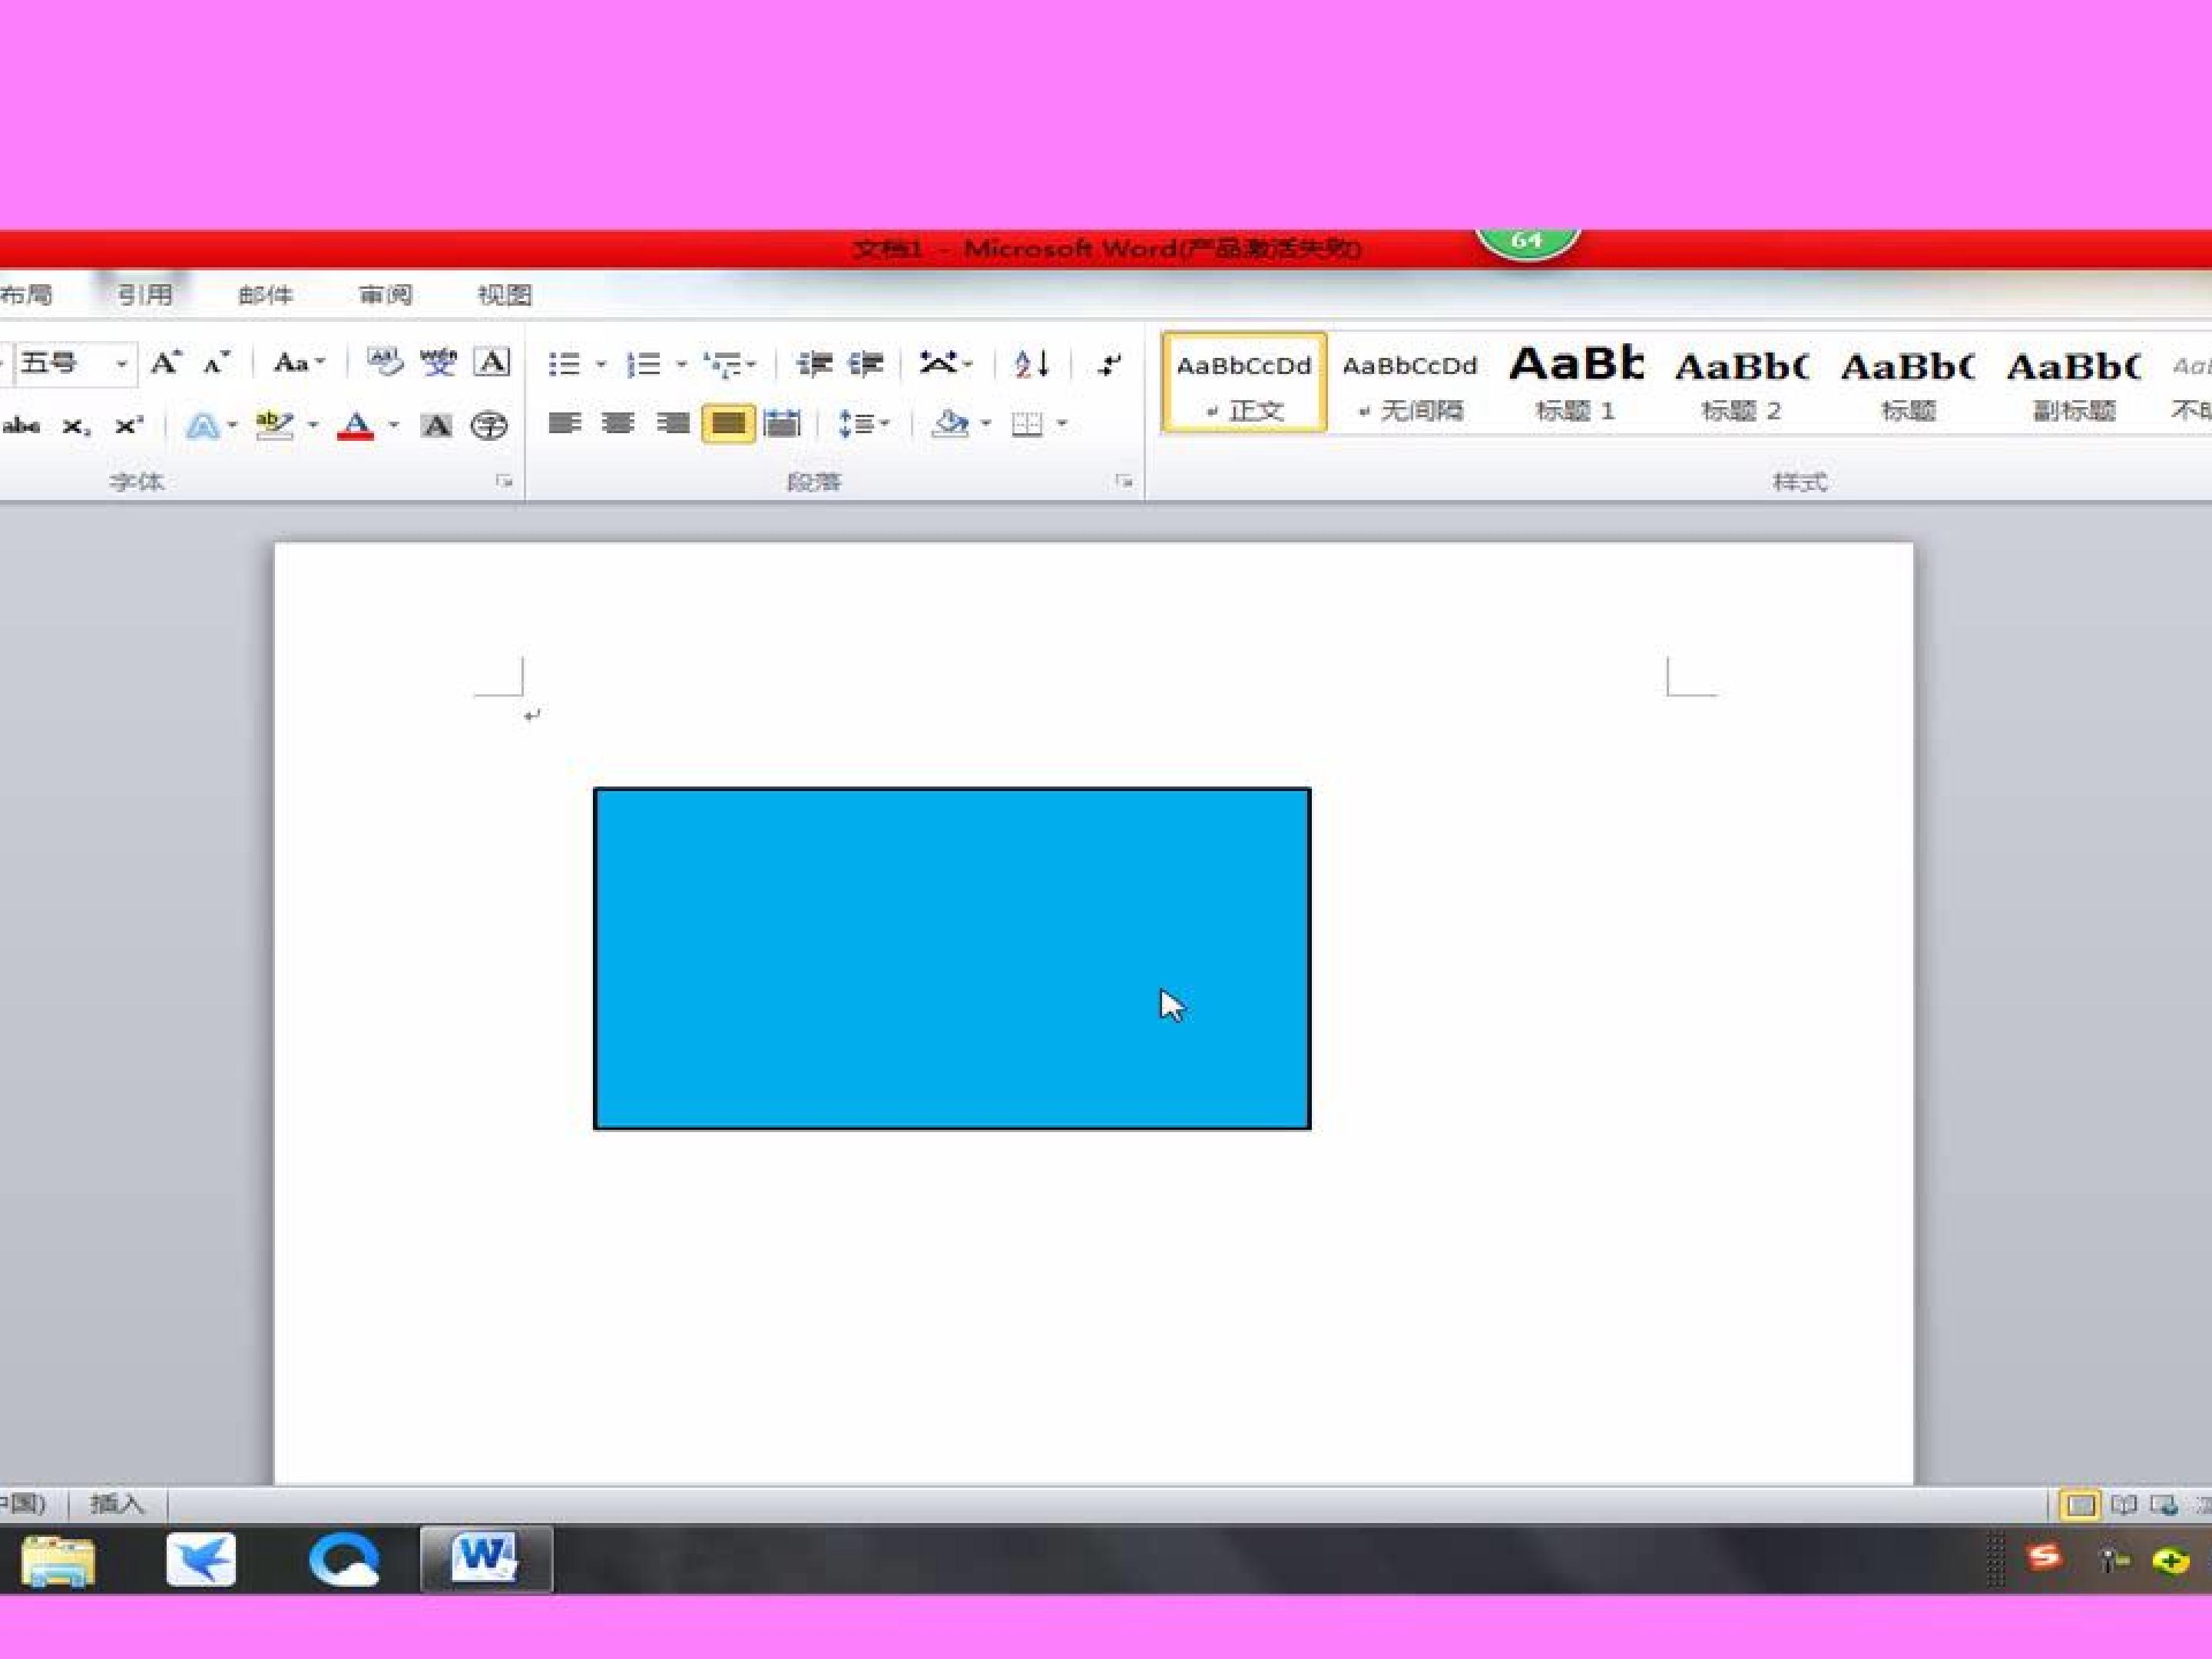Screen dimensions: 2212x1659
Task: Open the 引用 ribbon tab
Action: click(145, 295)
